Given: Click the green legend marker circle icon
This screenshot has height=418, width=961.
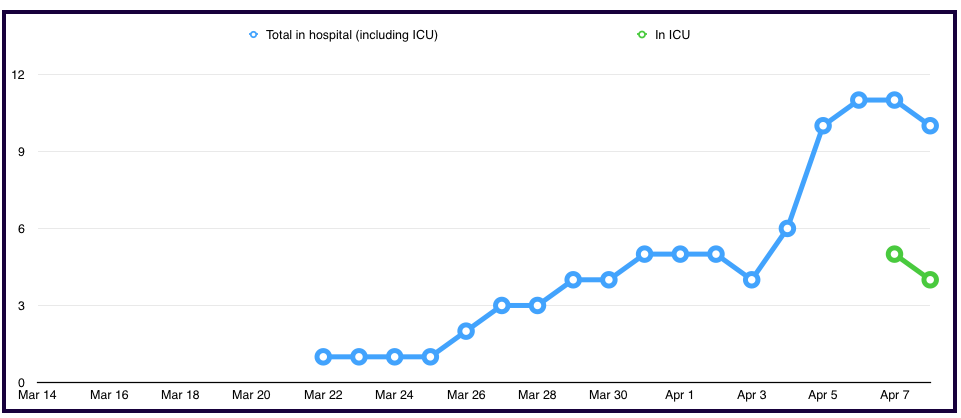Looking at the screenshot, I should [x=642, y=35].
